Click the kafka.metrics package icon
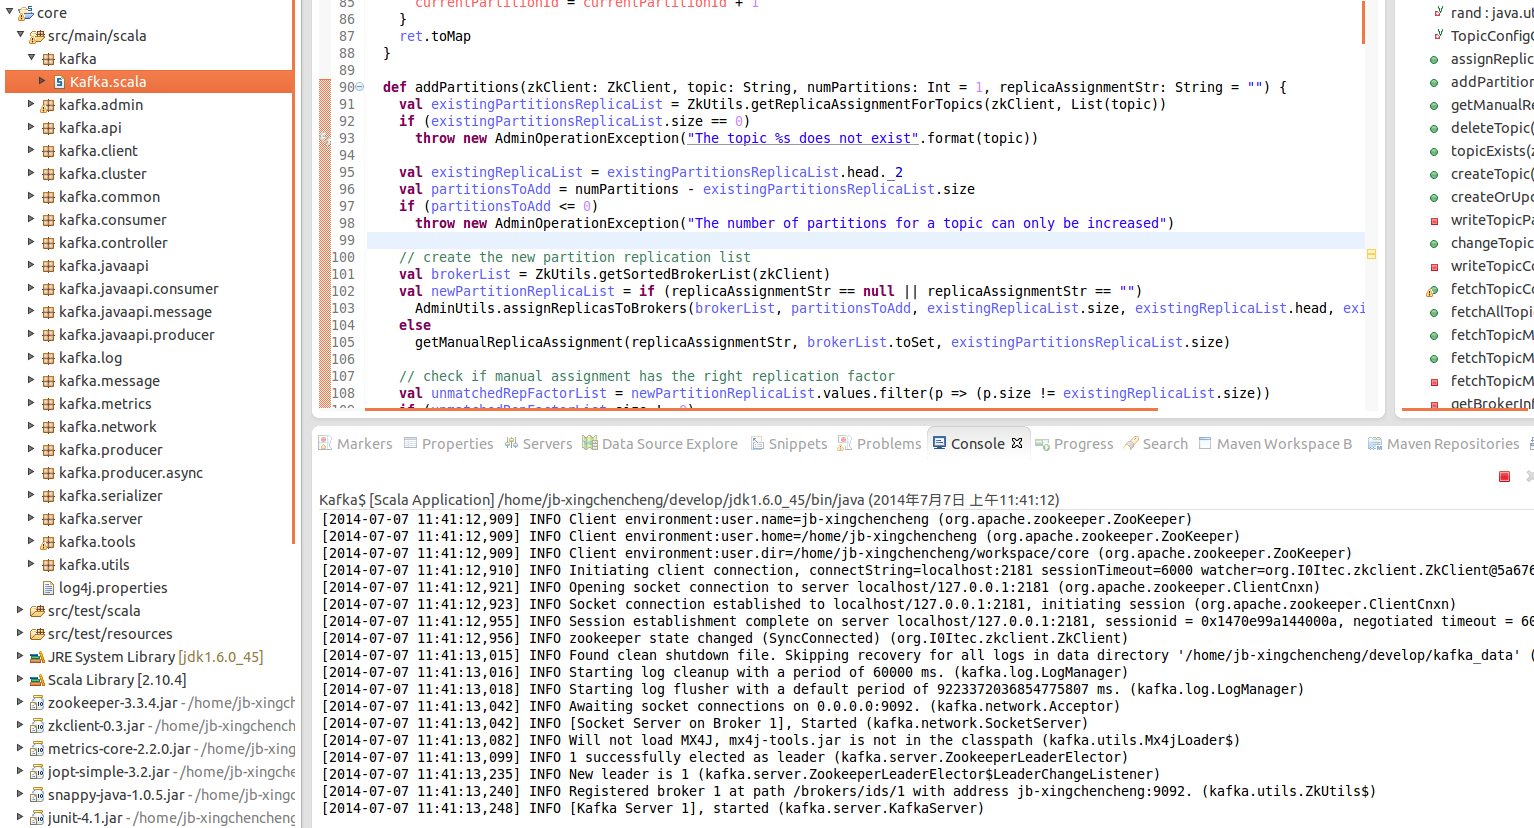Screen dimensions: 1534x828 [x=48, y=403]
